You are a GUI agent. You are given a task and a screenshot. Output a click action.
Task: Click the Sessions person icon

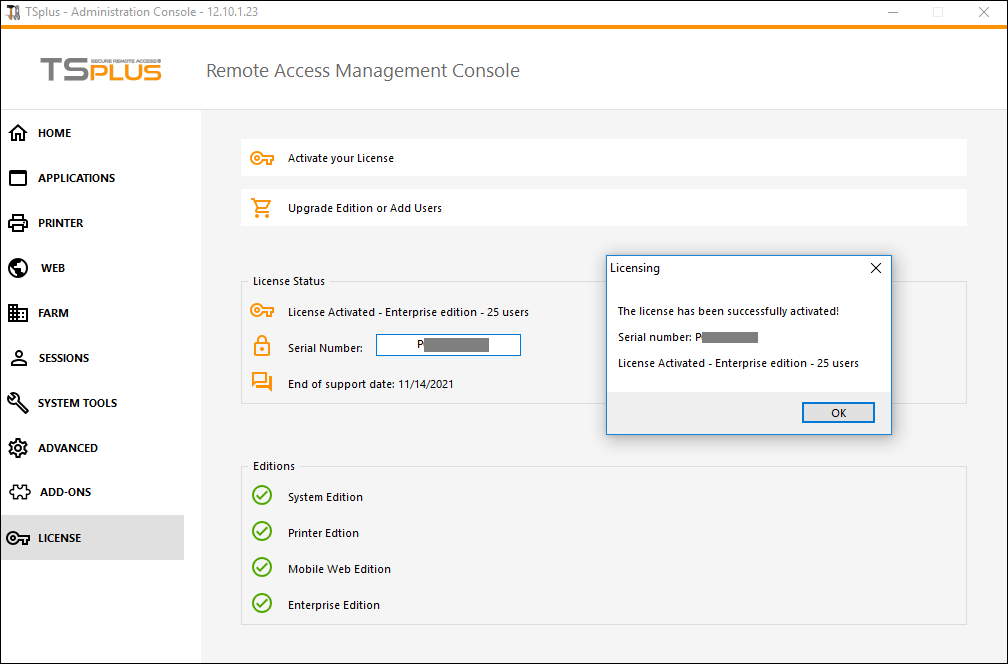pos(18,358)
